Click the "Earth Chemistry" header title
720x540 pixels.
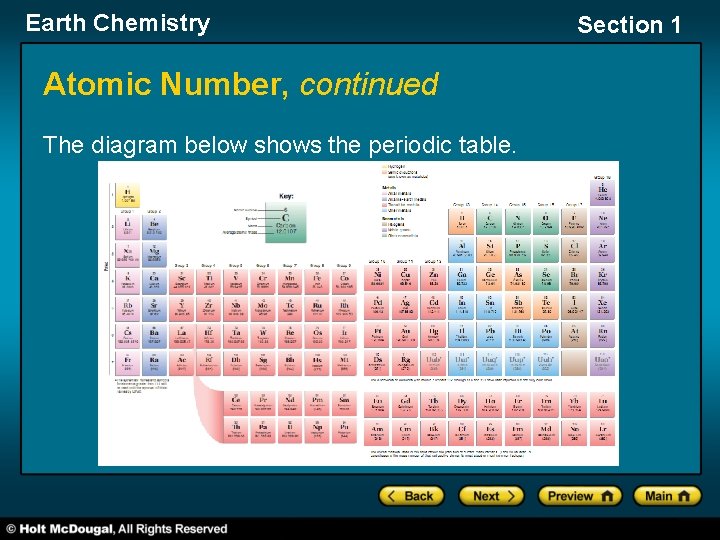click(x=118, y=23)
